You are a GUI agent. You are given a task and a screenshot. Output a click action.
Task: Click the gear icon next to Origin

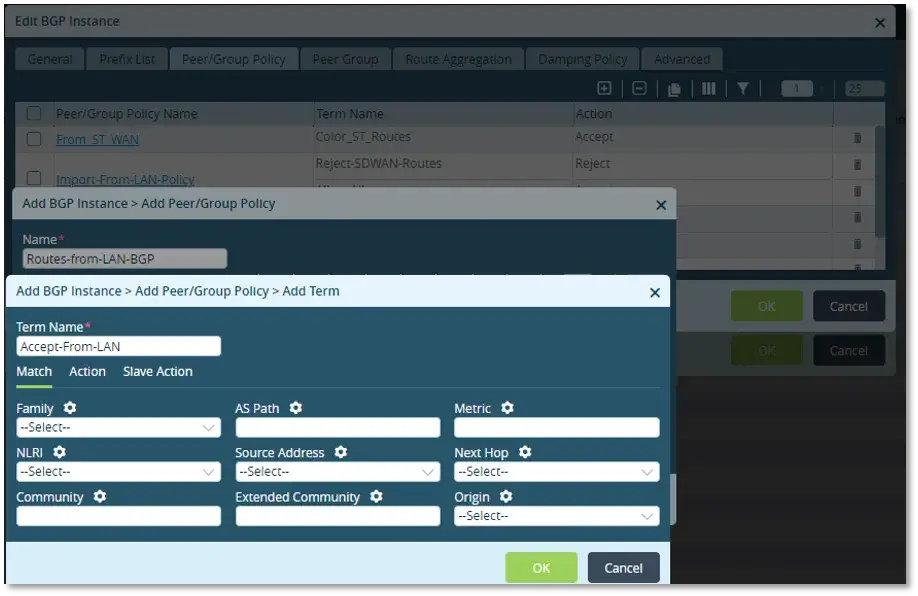pos(506,496)
